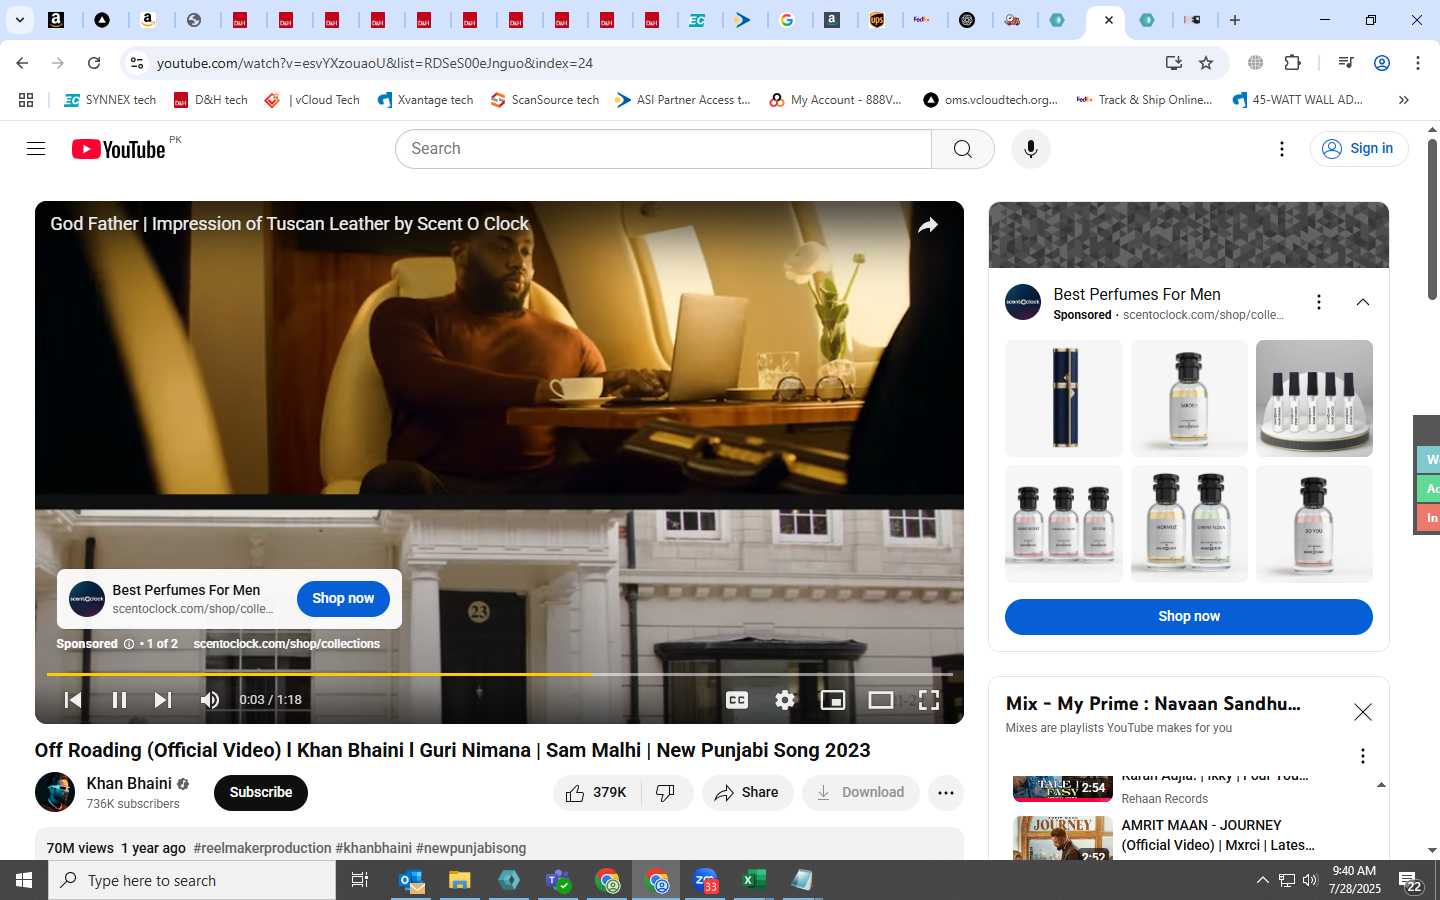This screenshot has width=1440, height=900.
Task: Reload the page
Action: (x=94, y=63)
